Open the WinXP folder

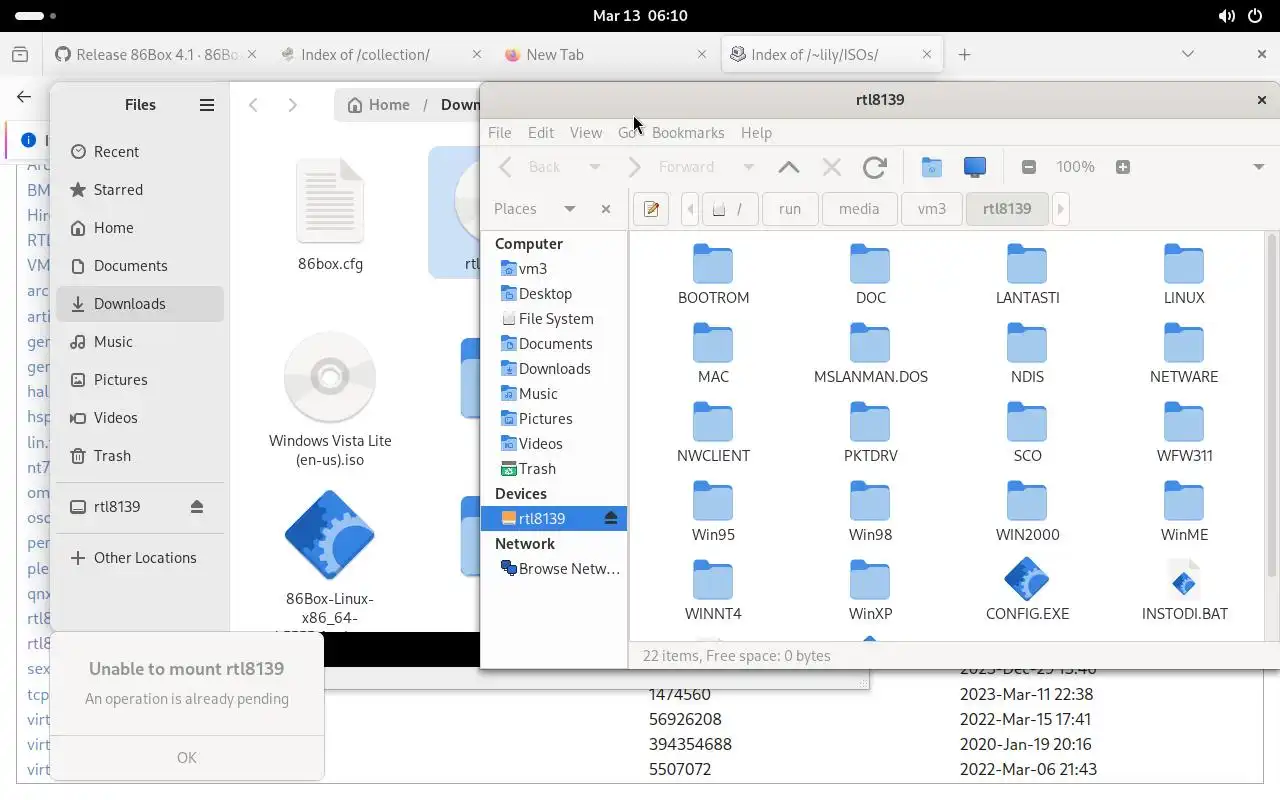point(871,591)
